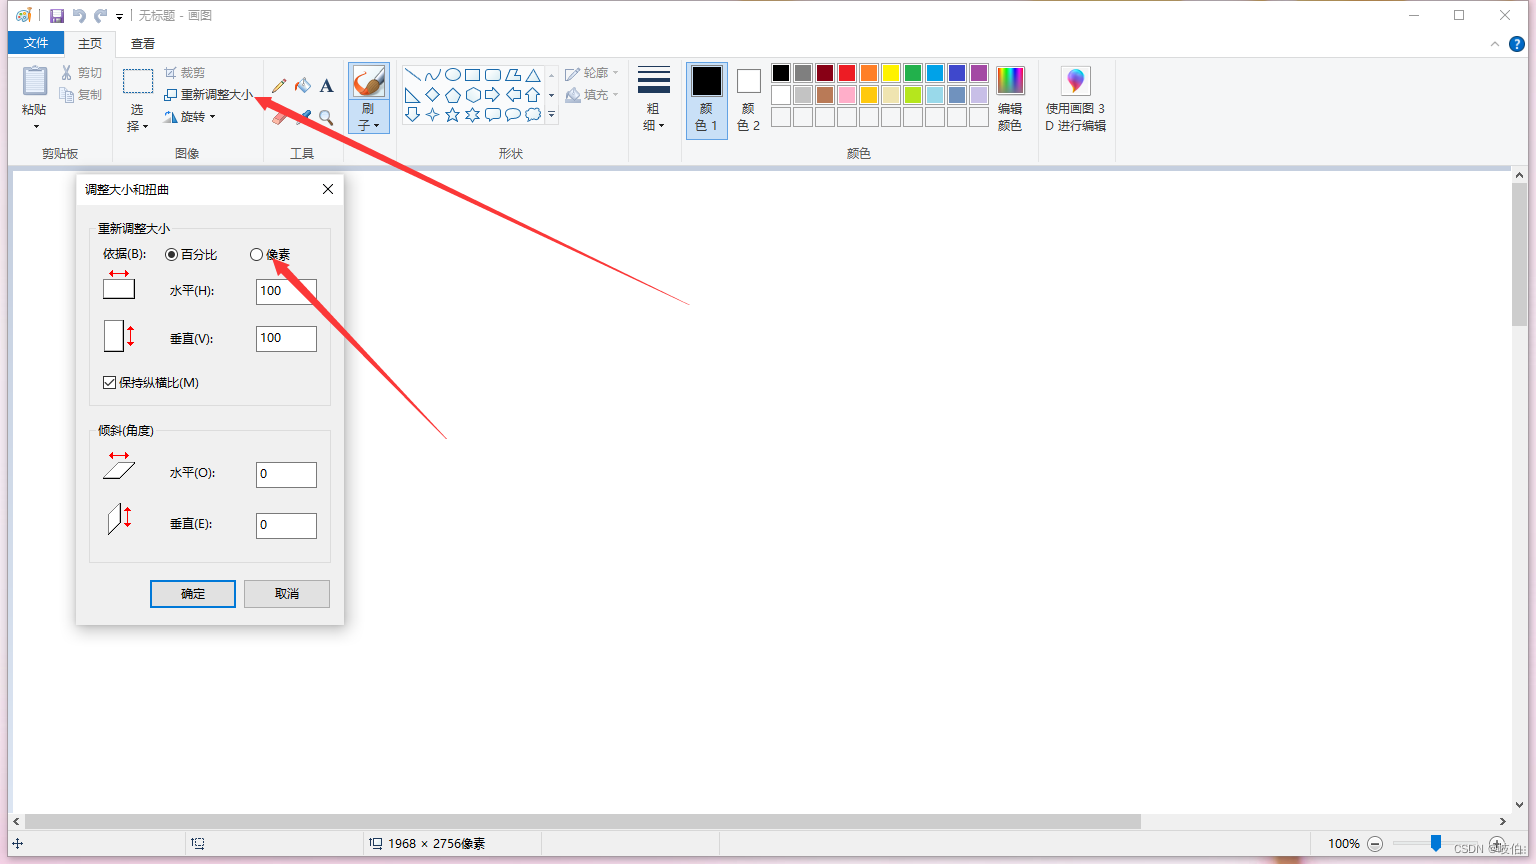
Task: Pick the yellow color swatch
Action: click(891, 73)
